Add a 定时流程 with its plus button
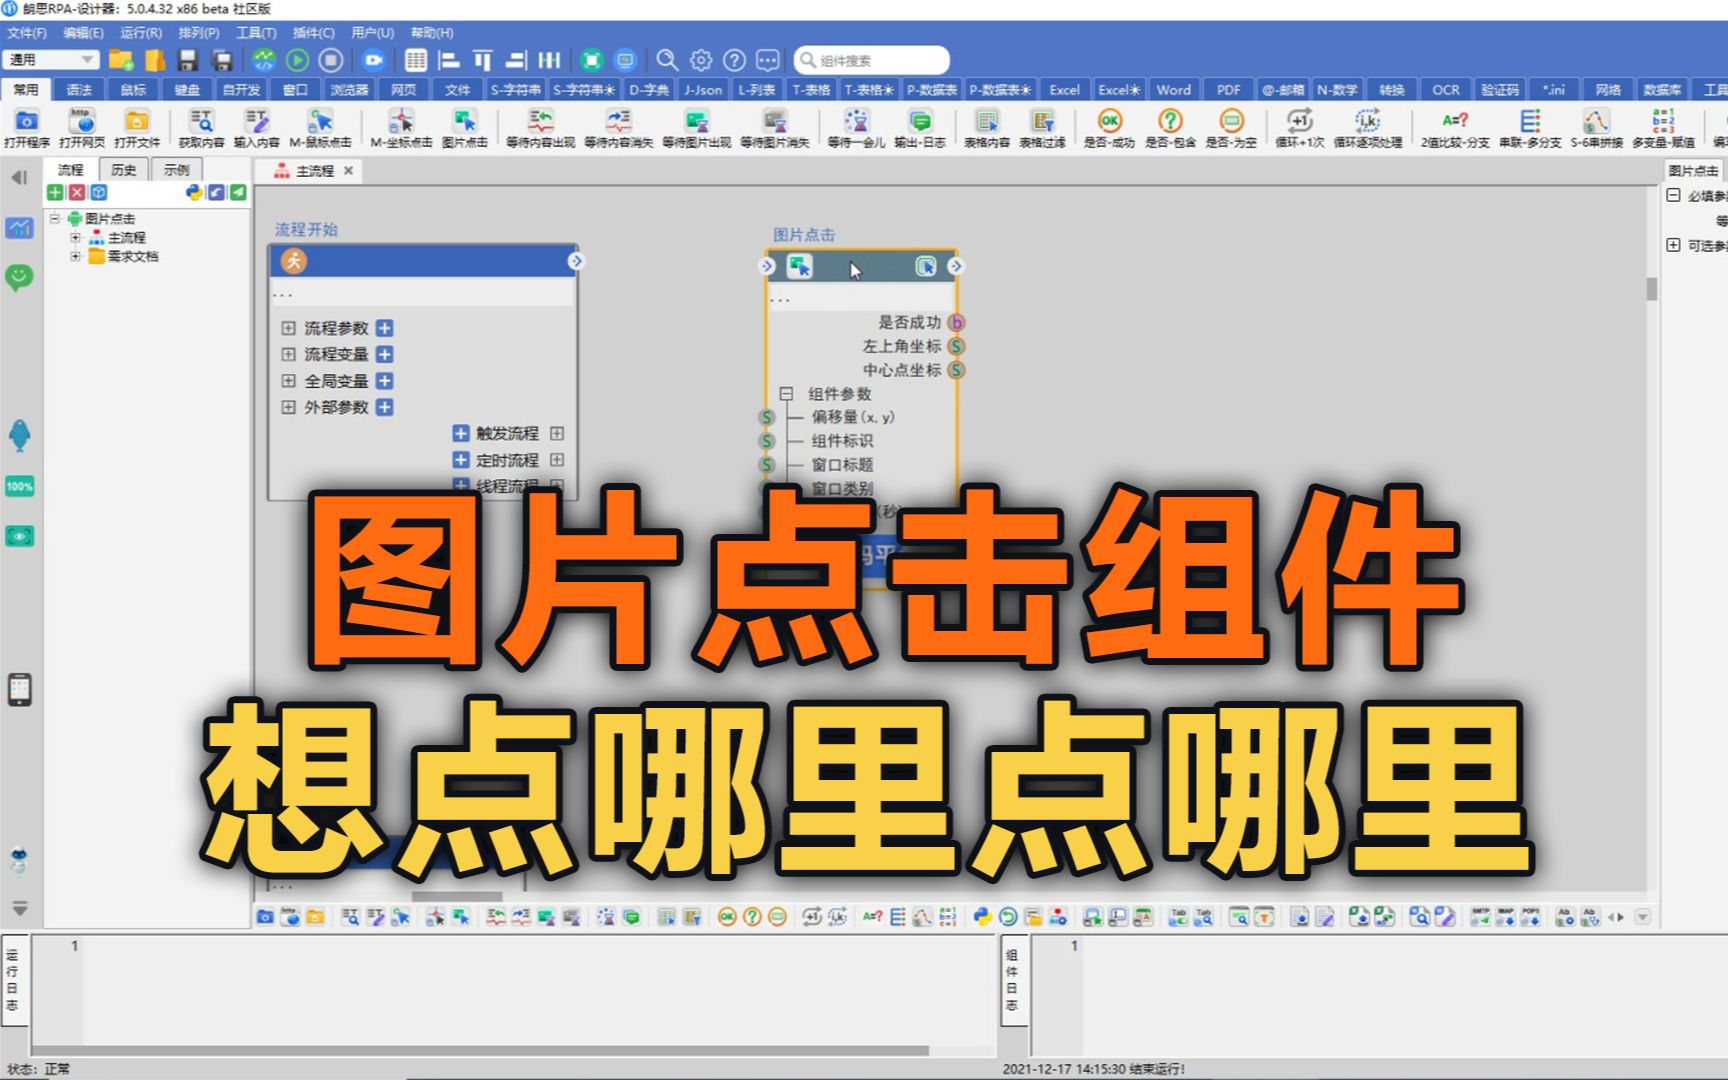The image size is (1728, 1080). [x=460, y=460]
